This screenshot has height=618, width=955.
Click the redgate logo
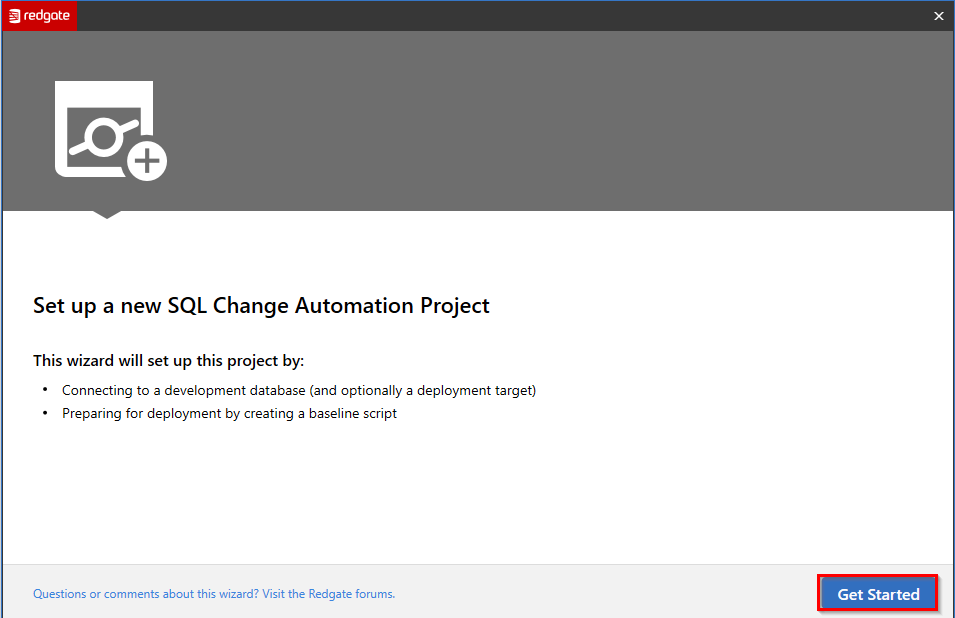(x=40, y=16)
